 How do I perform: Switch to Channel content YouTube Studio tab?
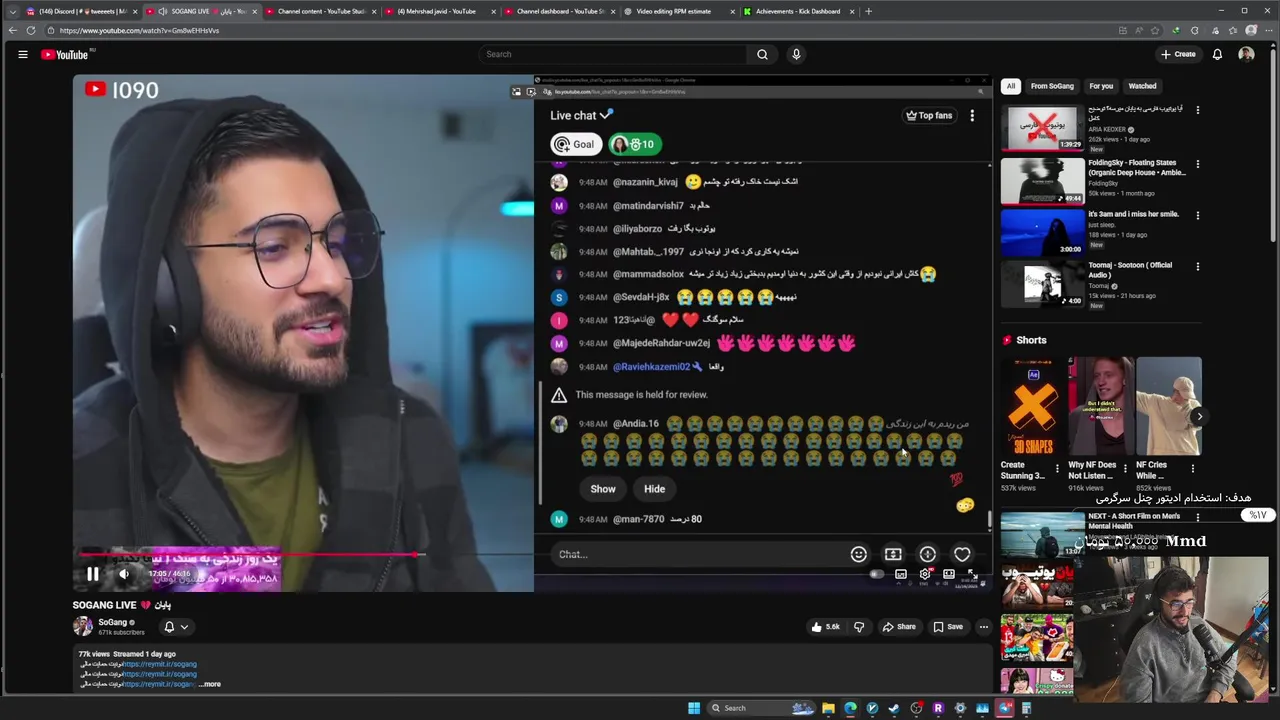[x=321, y=11]
